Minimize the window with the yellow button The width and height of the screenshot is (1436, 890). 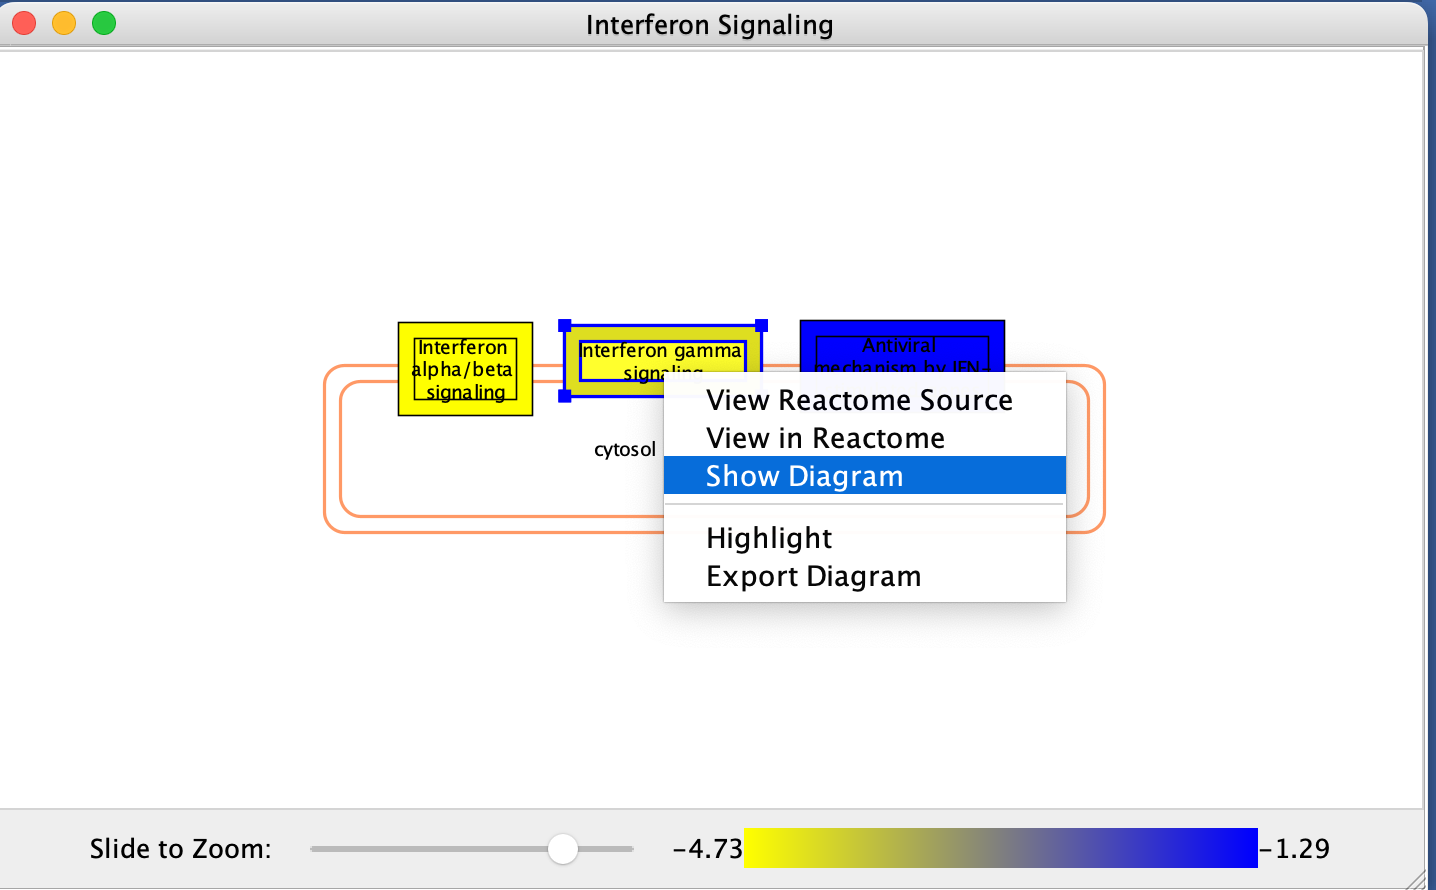pyautogui.click(x=64, y=23)
